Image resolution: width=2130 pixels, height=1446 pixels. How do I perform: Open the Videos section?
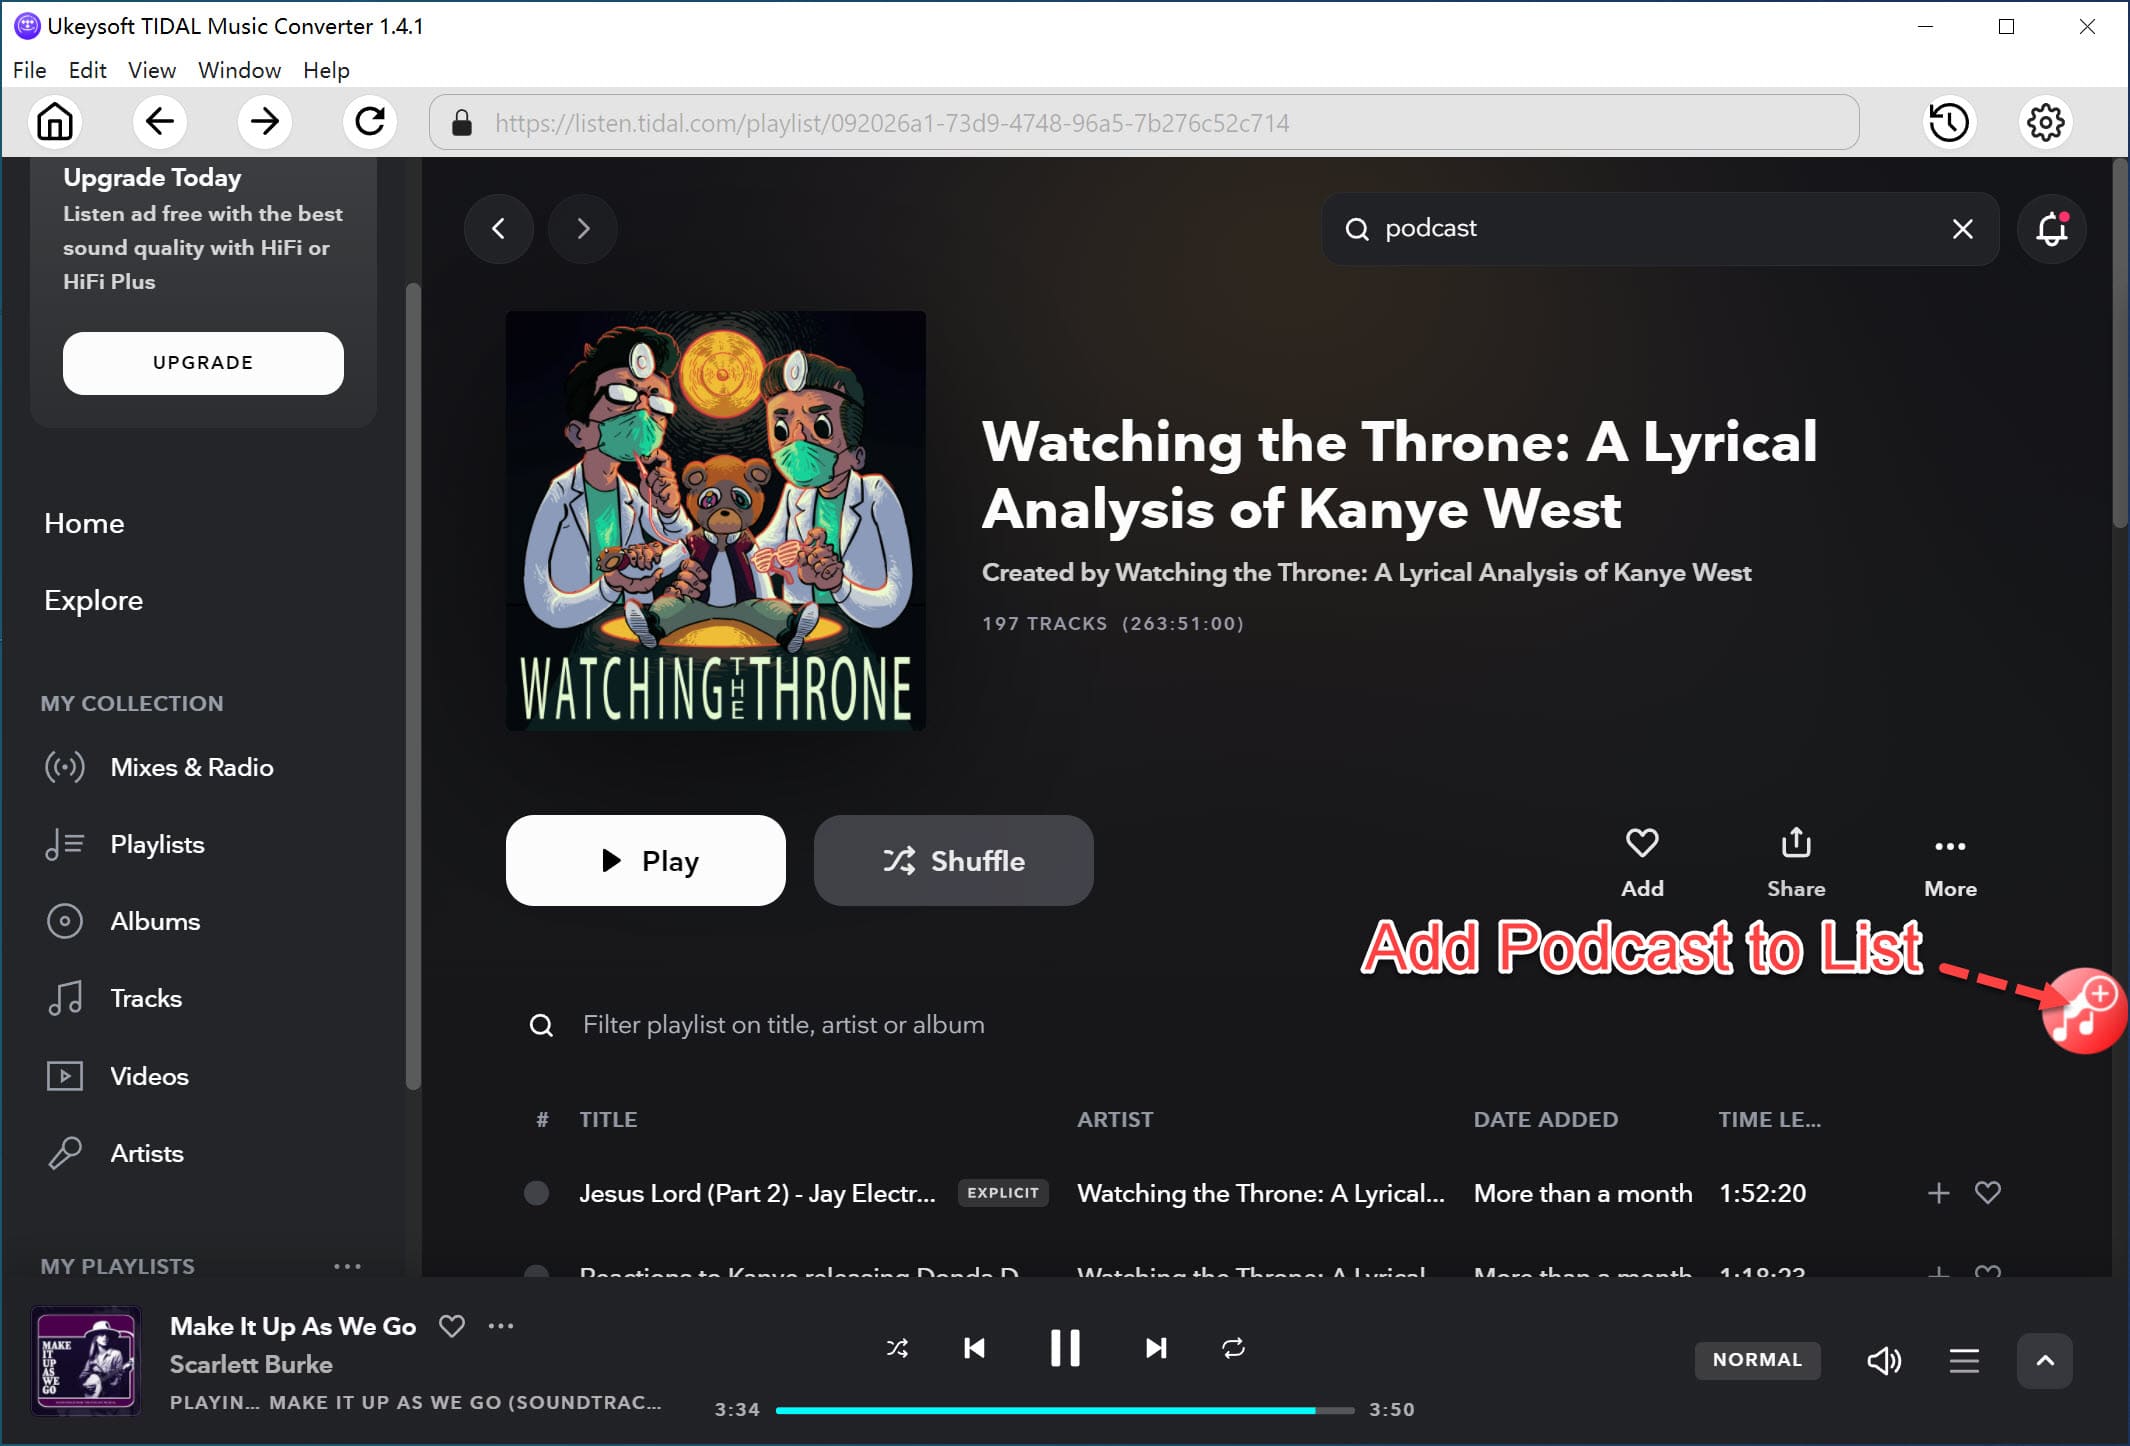pos(149,1076)
